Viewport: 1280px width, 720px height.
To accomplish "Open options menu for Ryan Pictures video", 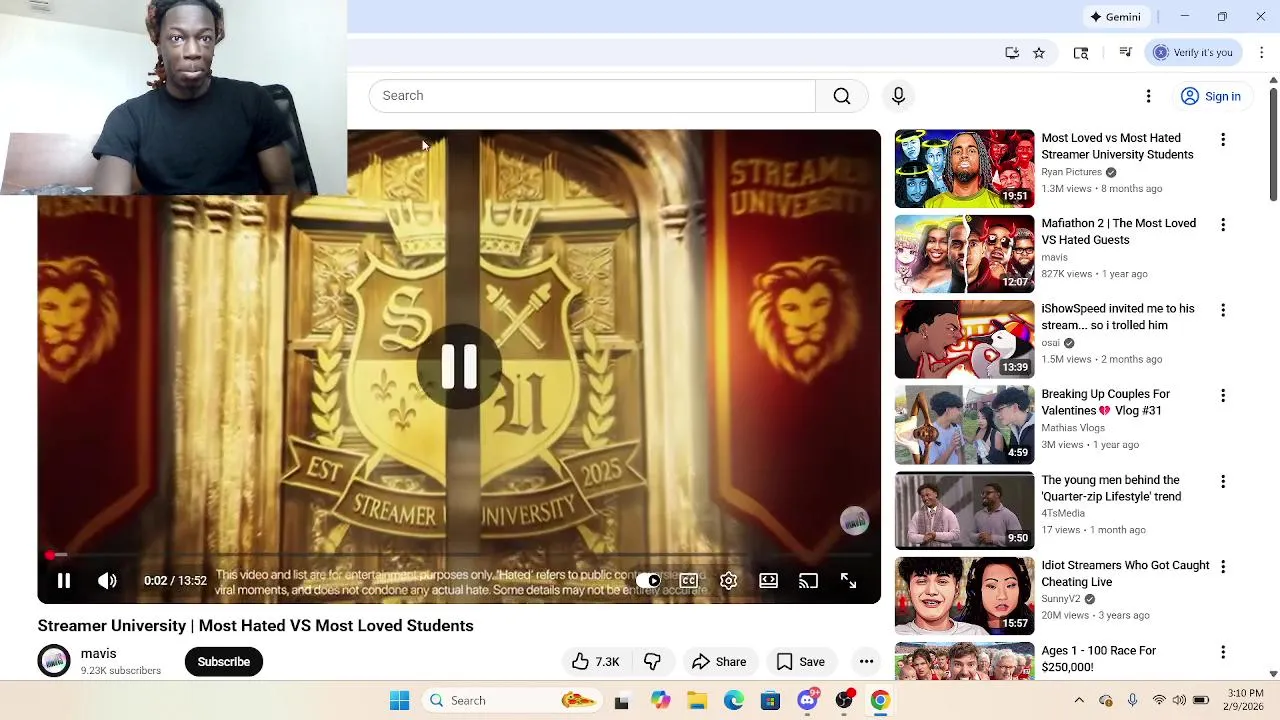I will point(1222,140).
